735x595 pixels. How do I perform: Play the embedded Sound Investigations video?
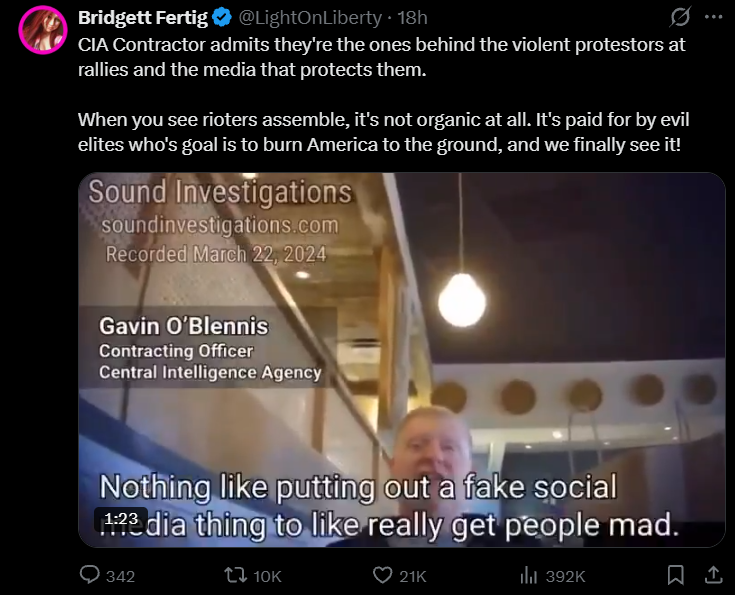pos(402,360)
